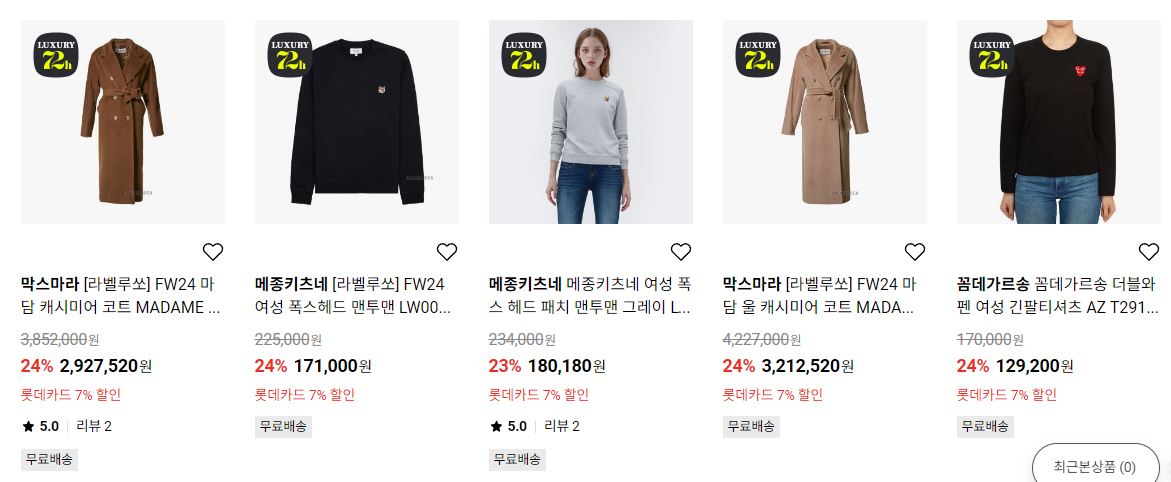Open 최근본상품 (0) recently viewed button
The height and width of the screenshot is (482, 1171).
[x=1095, y=467]
